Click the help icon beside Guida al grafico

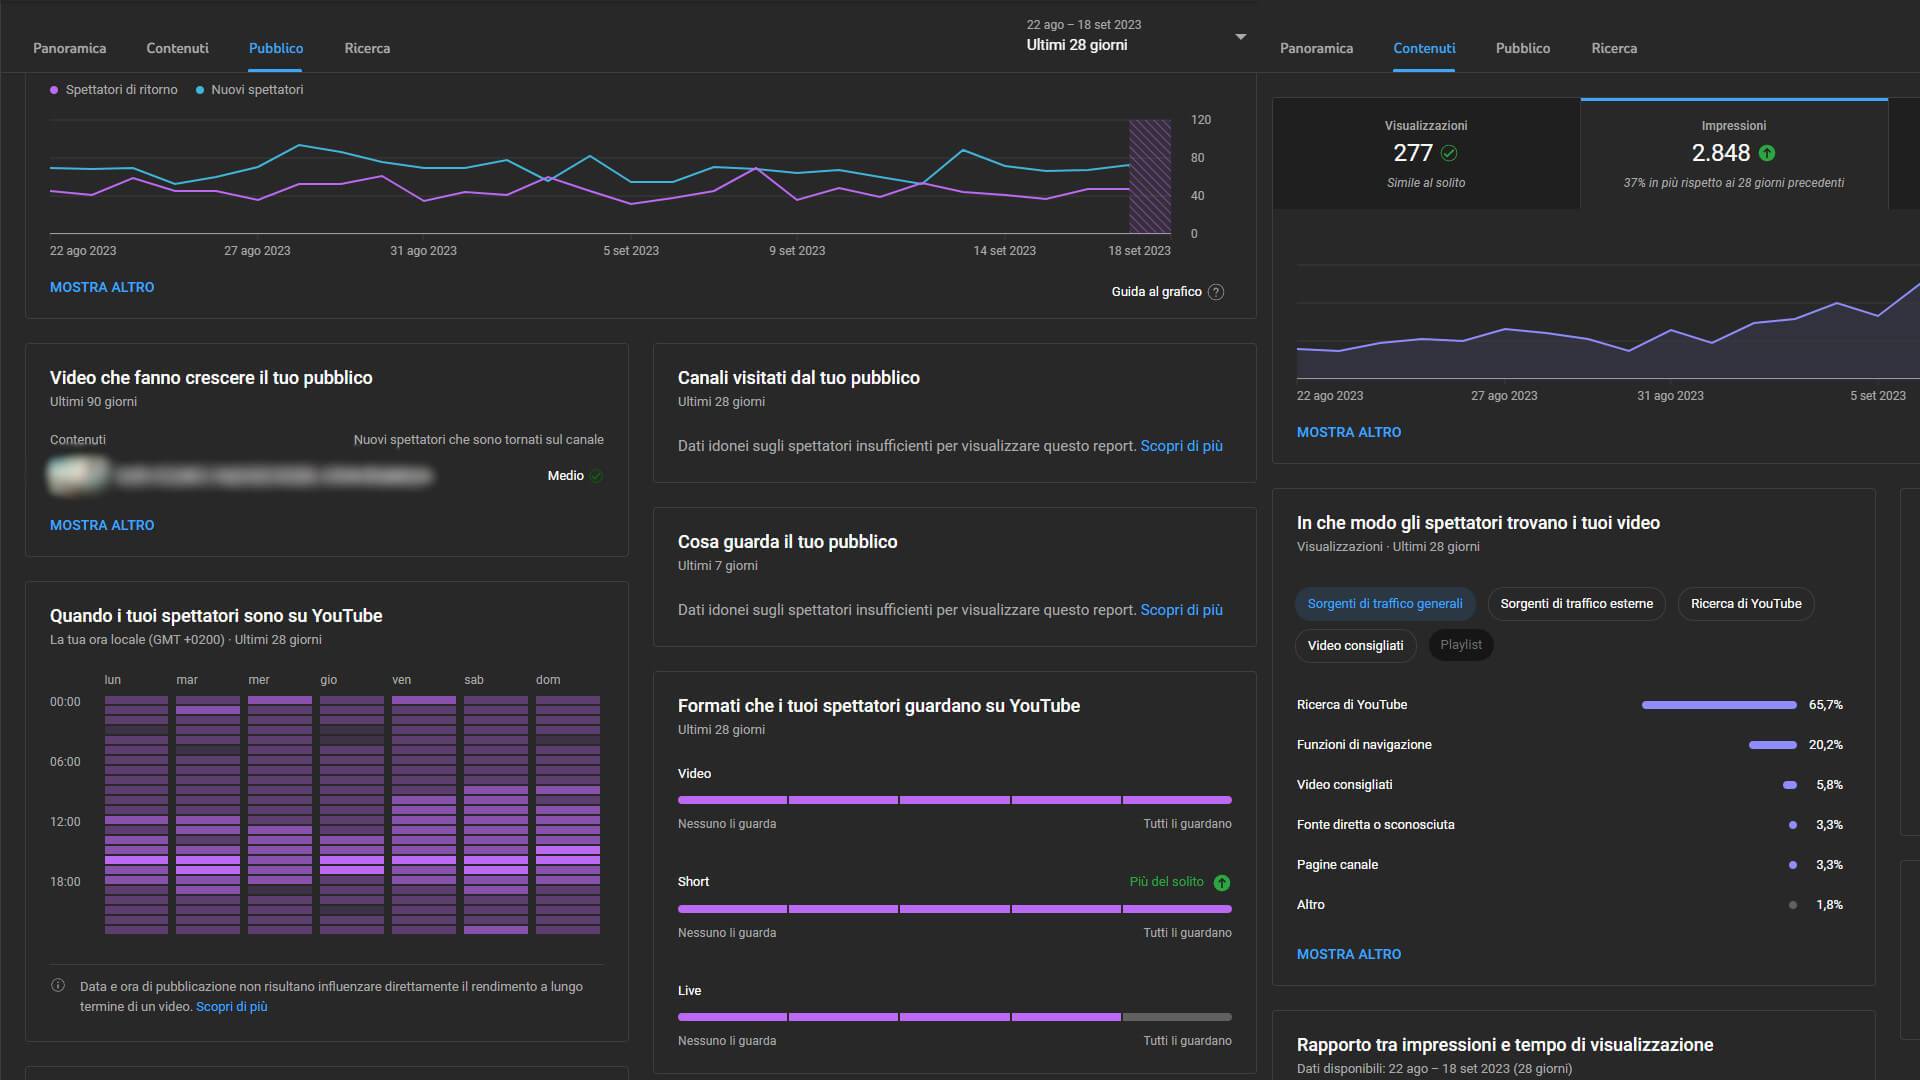(1216, 292)
